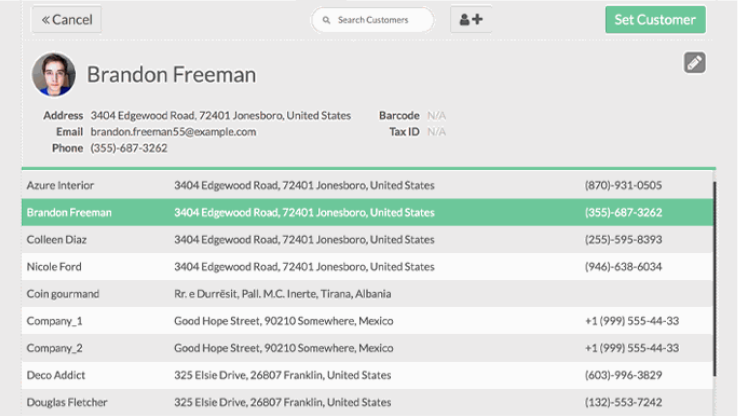Click the add new customer icon
Viewport: 738px width, 416px height.
click(472, 19)
